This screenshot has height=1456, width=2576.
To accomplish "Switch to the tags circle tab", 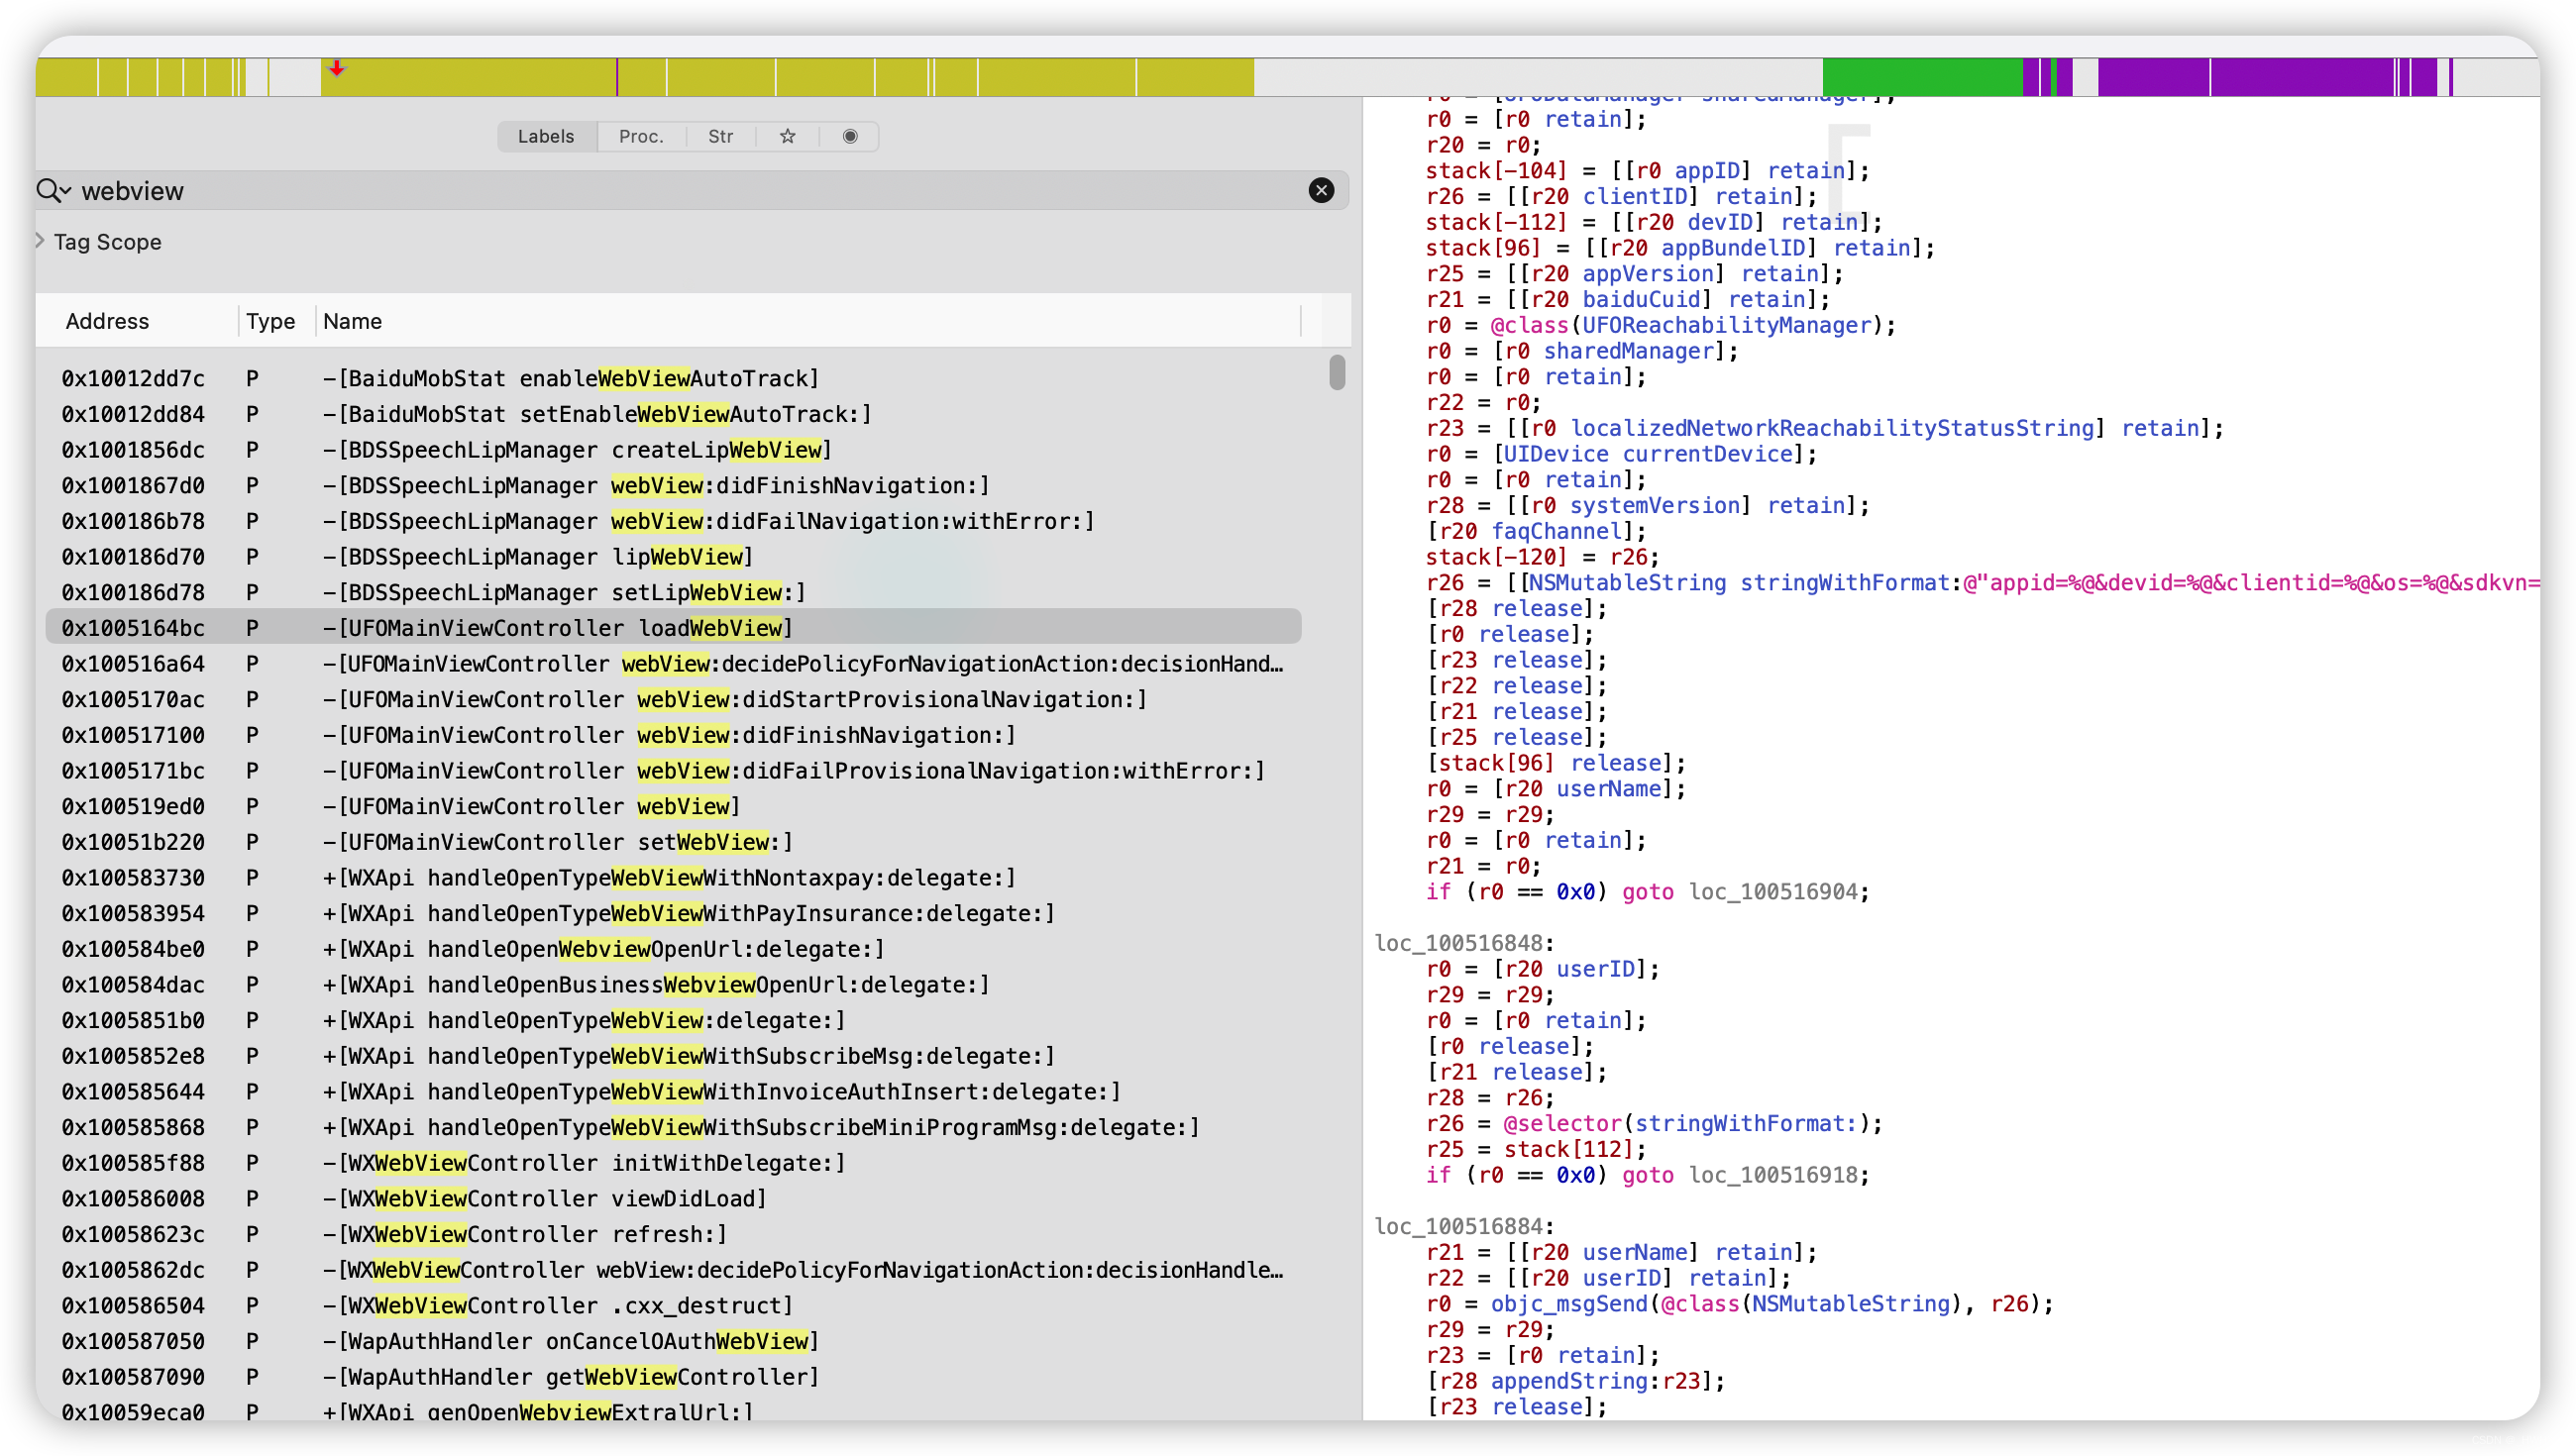I will pyautogui.click(x=849, y=136).
